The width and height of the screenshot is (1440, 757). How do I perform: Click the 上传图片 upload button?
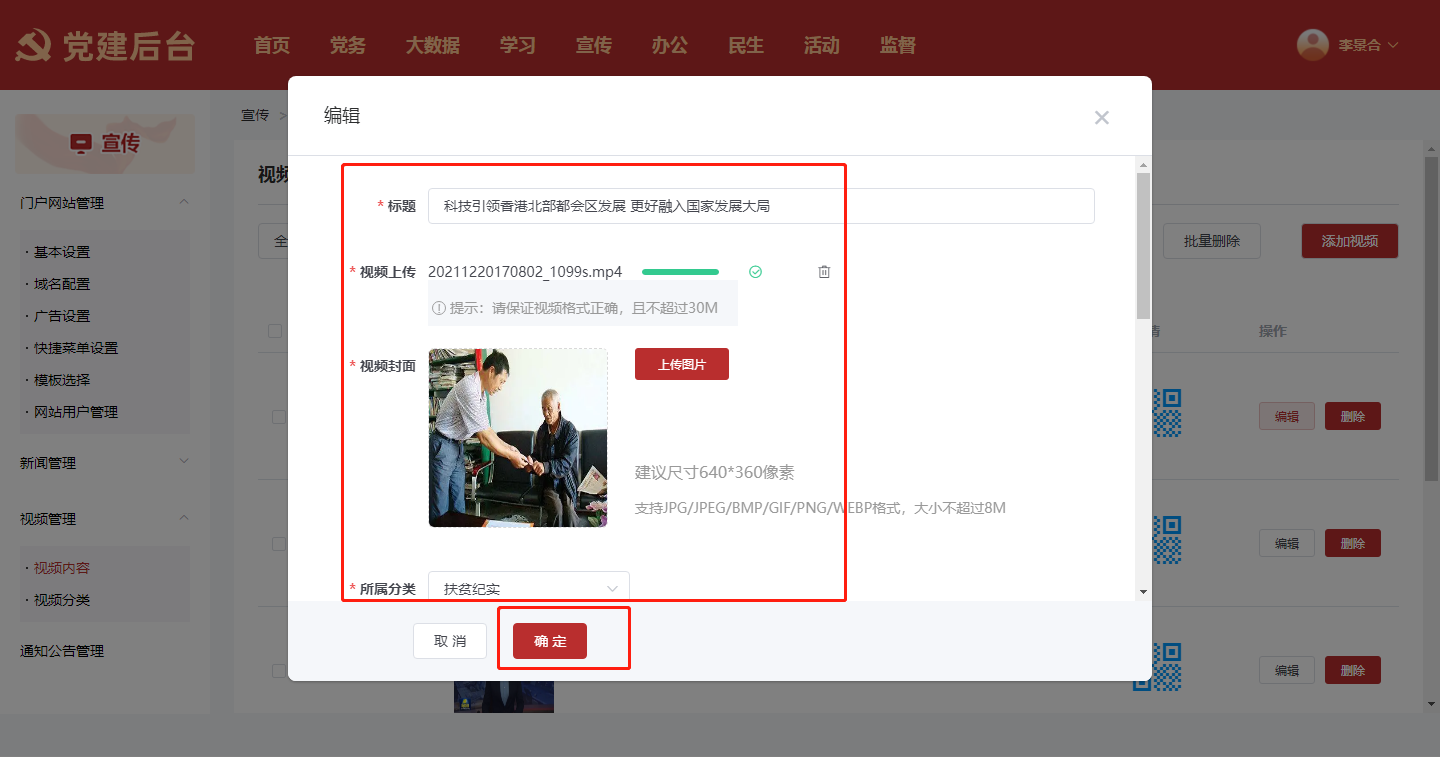pyautogui.click(x=682, y=364)
